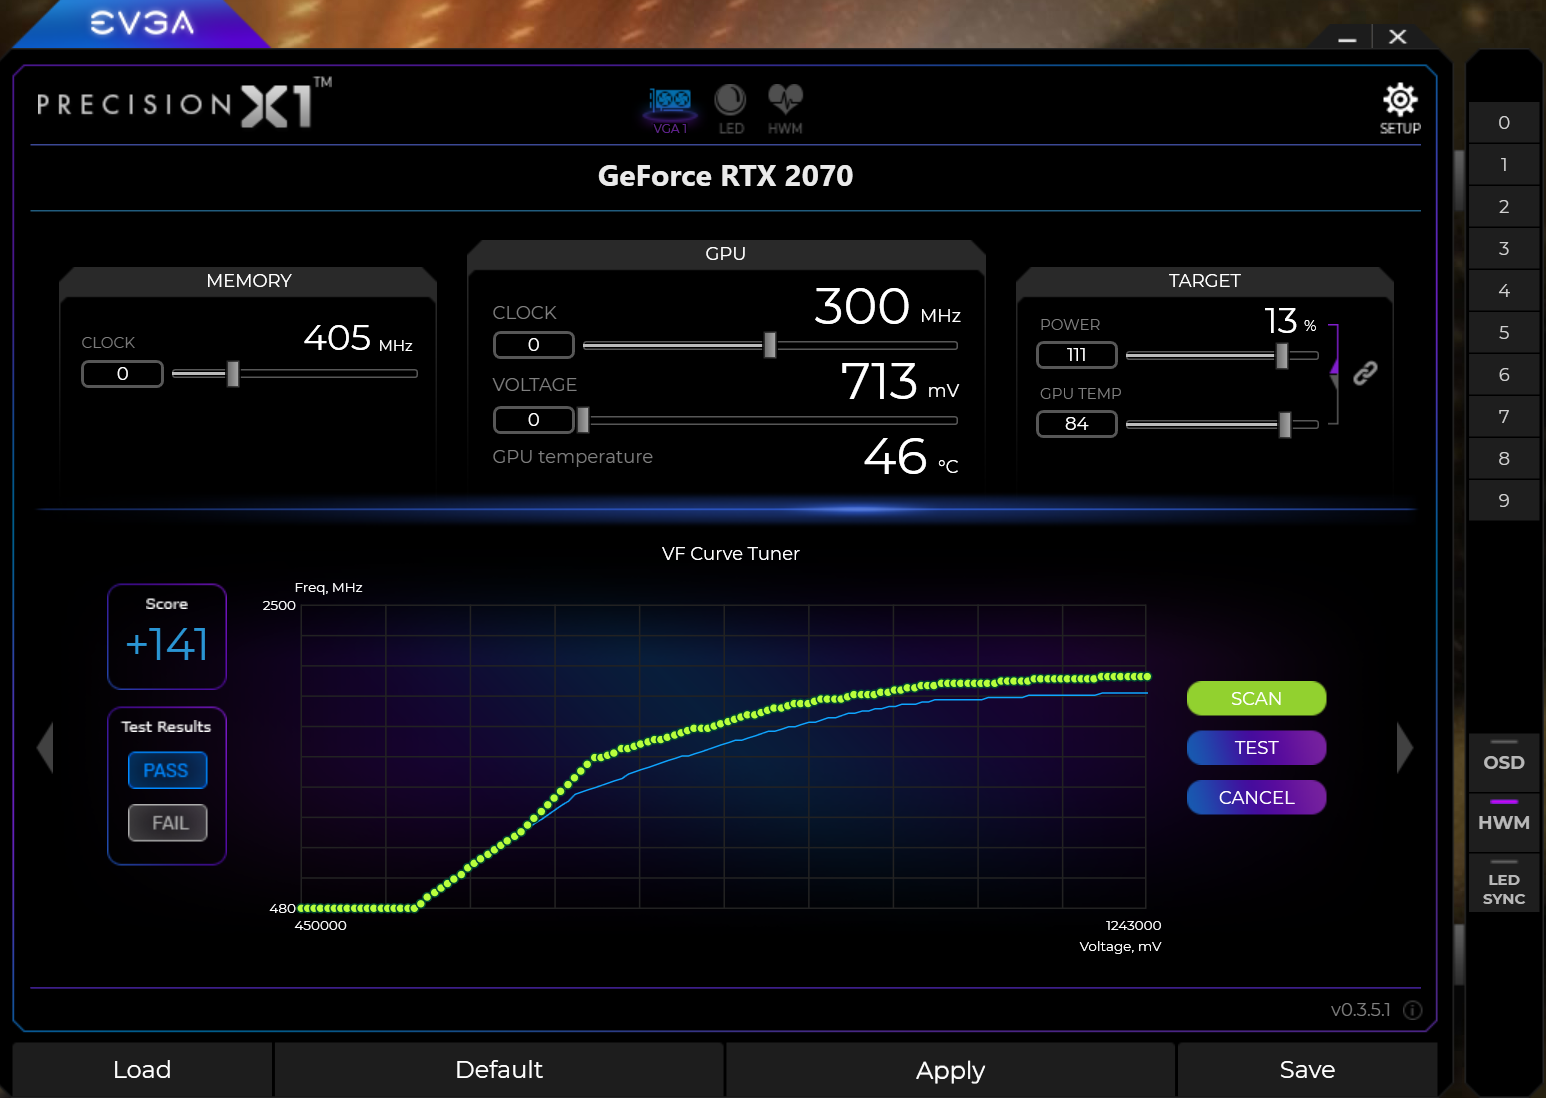Click the power target slider handle
This screenshot has width=1546, height=1098.
[1282, 355]
